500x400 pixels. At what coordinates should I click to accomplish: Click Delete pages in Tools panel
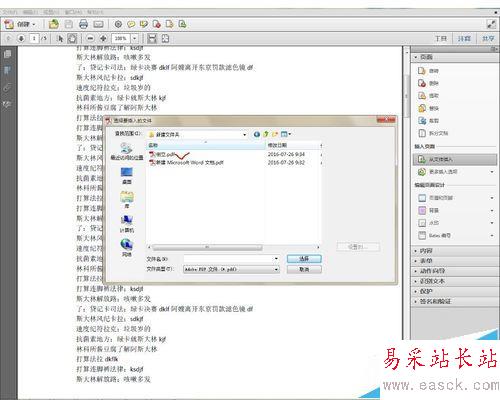click(429, 83)
